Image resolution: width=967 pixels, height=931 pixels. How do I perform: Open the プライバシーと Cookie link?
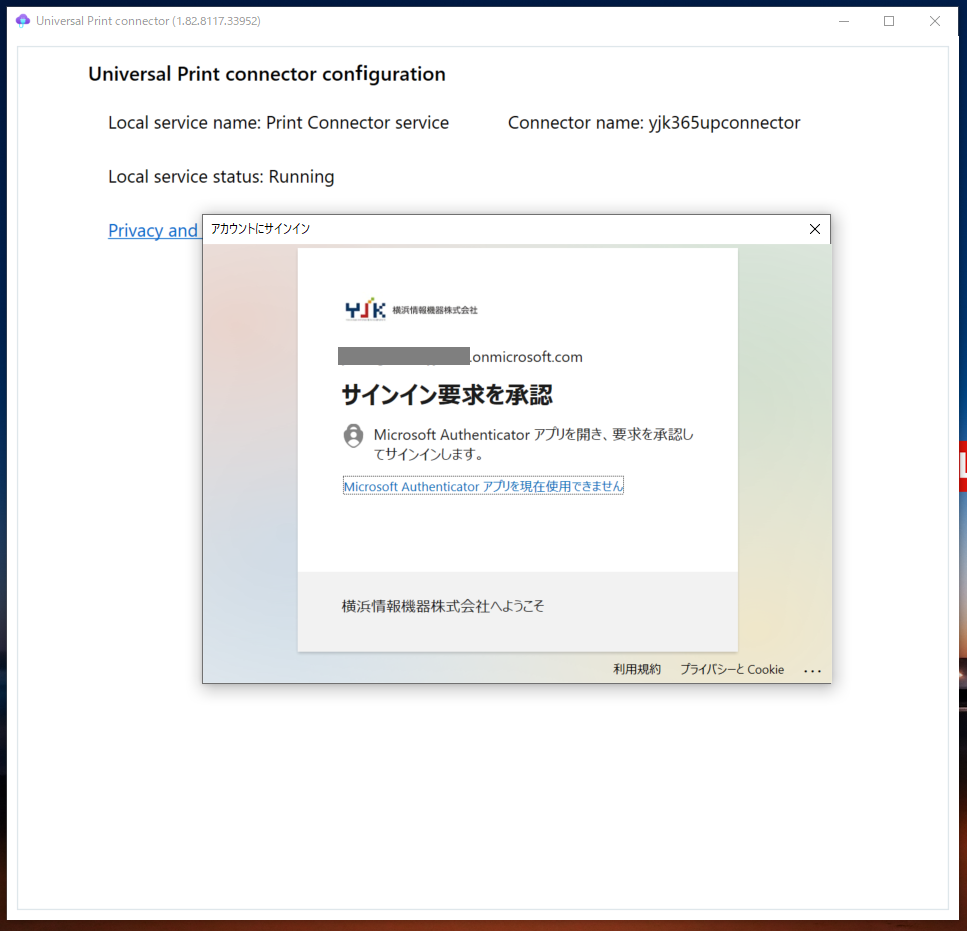click(732, 670)
